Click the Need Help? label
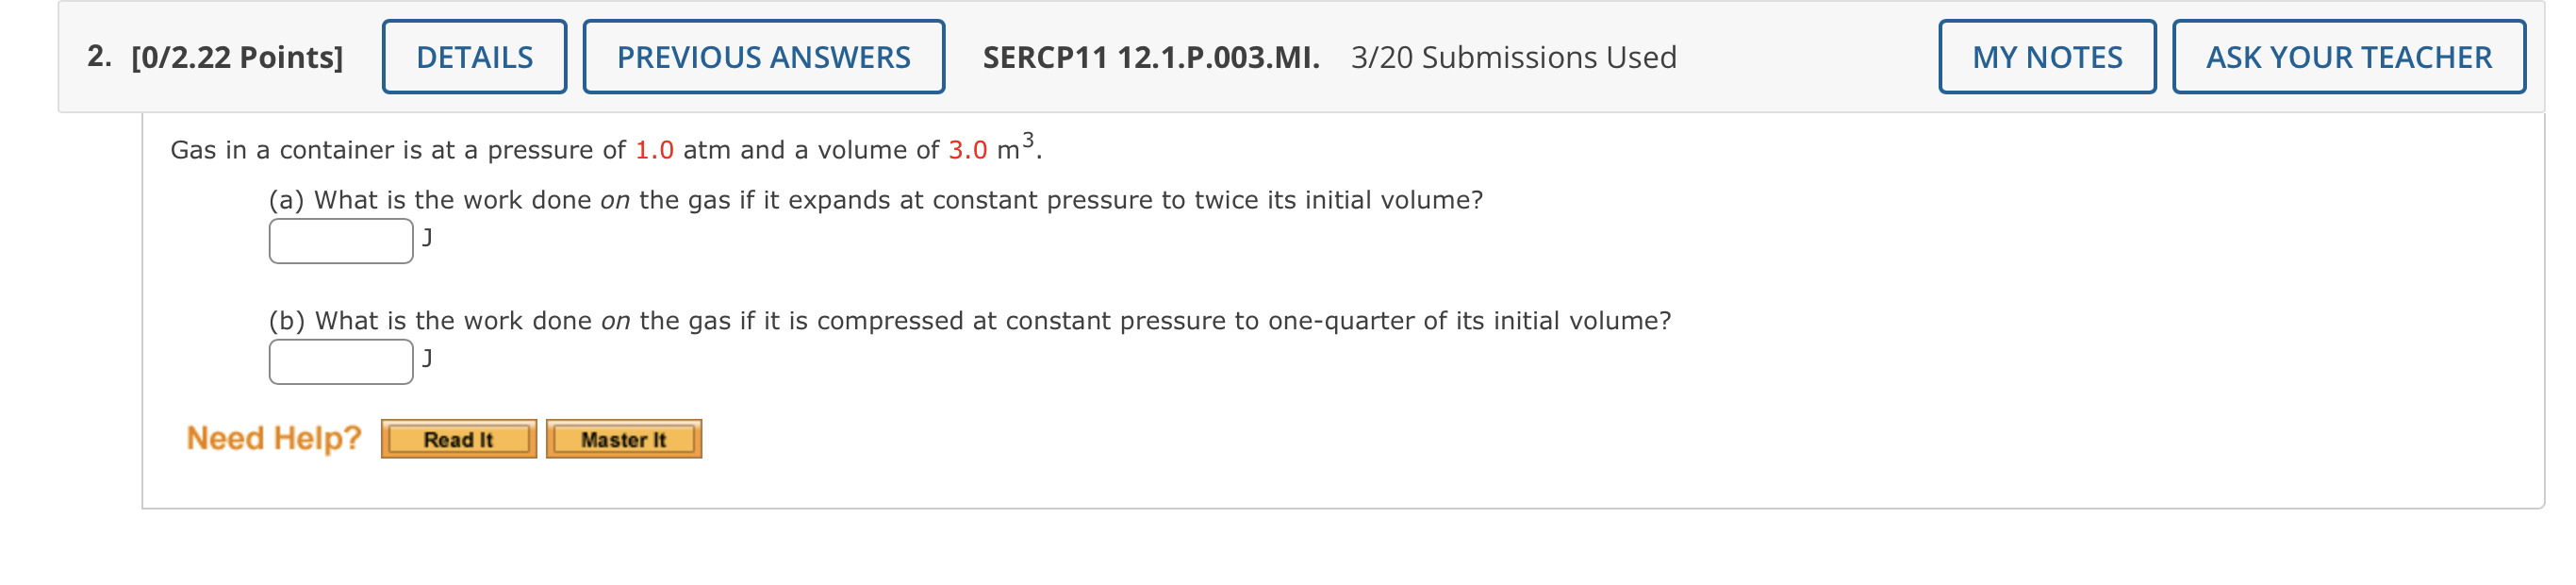The width and height of the screenshot is (2576, 585). pyautogui.click(x=272, y=436)
